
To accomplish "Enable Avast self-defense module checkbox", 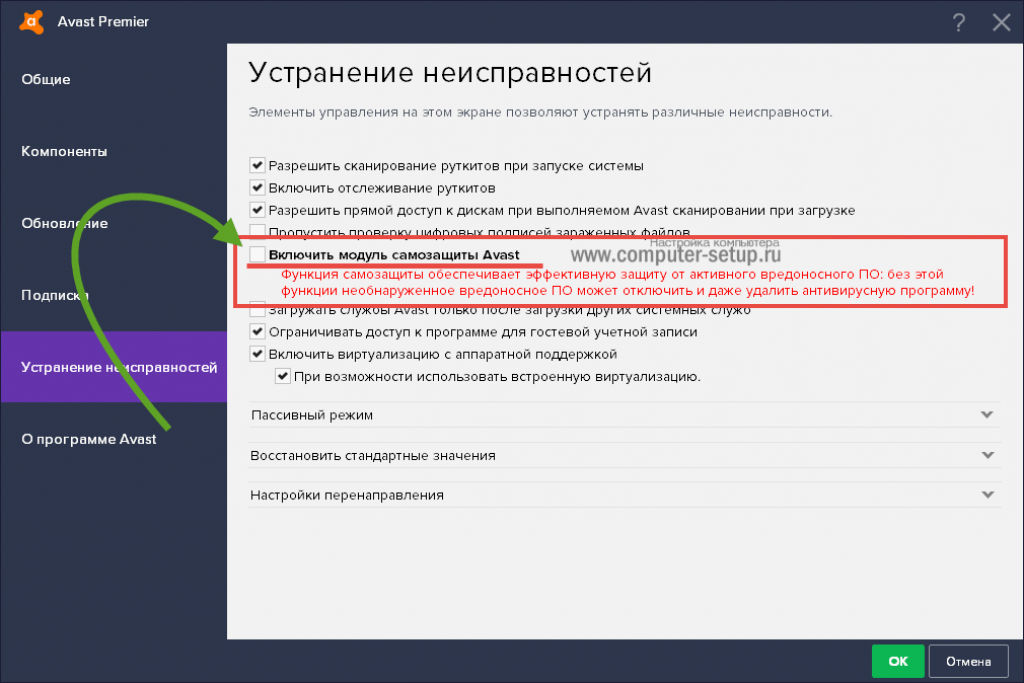I will point(257,254).
